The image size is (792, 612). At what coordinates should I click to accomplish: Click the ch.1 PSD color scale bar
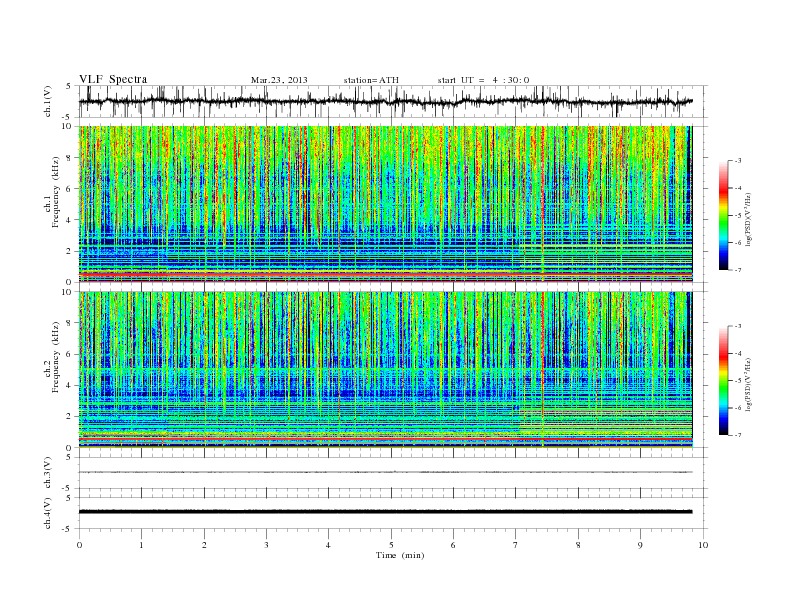tap(724, 215)
